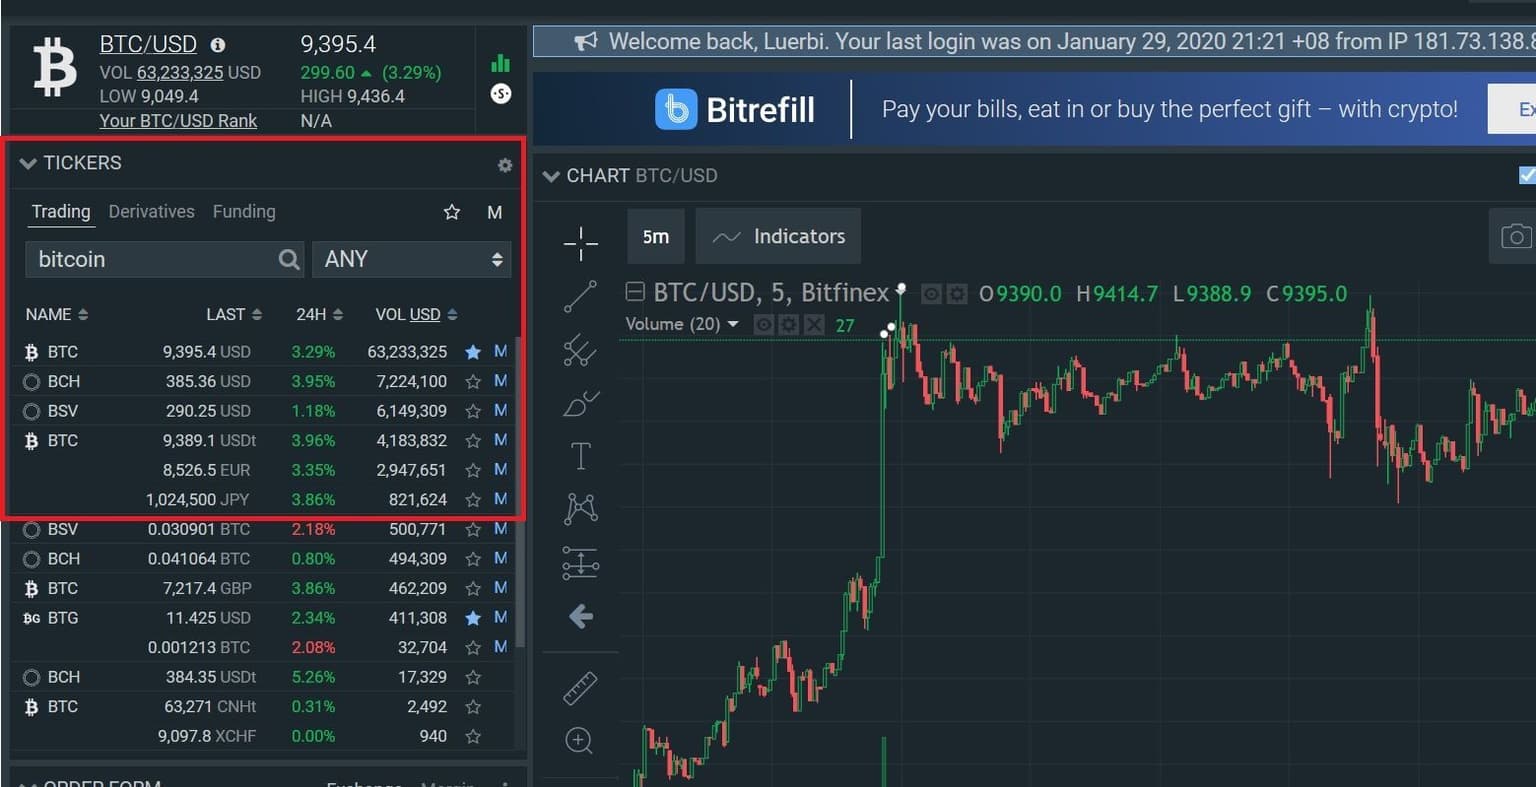The image size is (1536, 787).
Task: Click the bitcoin ticker search field
Action: pyautogui.click(x=150, y=259)
